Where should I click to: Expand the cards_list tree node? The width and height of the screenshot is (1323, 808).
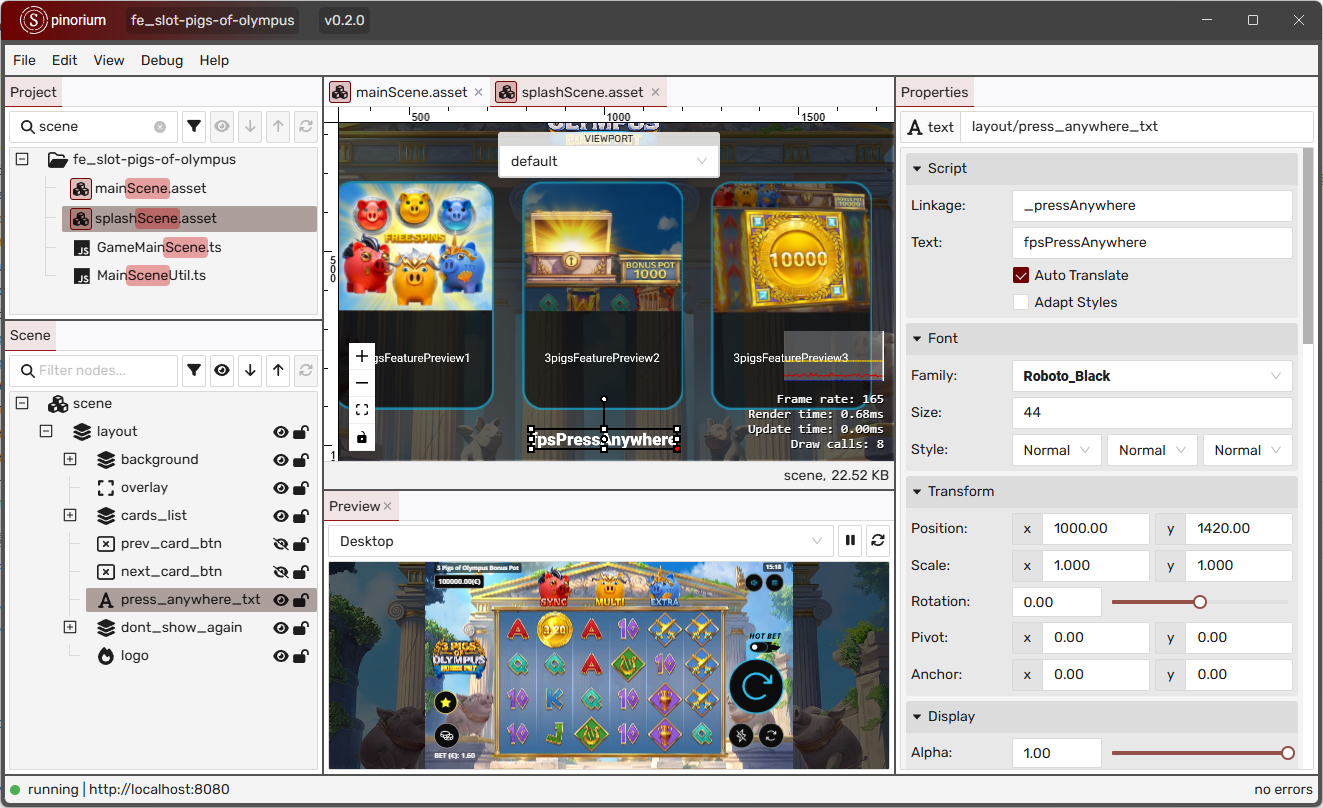coord(70,516)
